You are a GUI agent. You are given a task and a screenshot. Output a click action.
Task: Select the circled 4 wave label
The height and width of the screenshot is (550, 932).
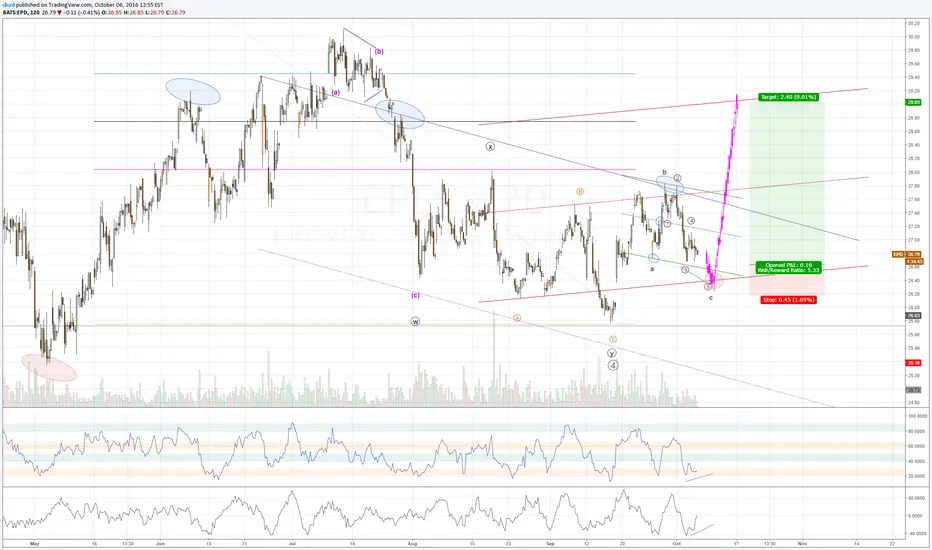[x=613, y=365]
